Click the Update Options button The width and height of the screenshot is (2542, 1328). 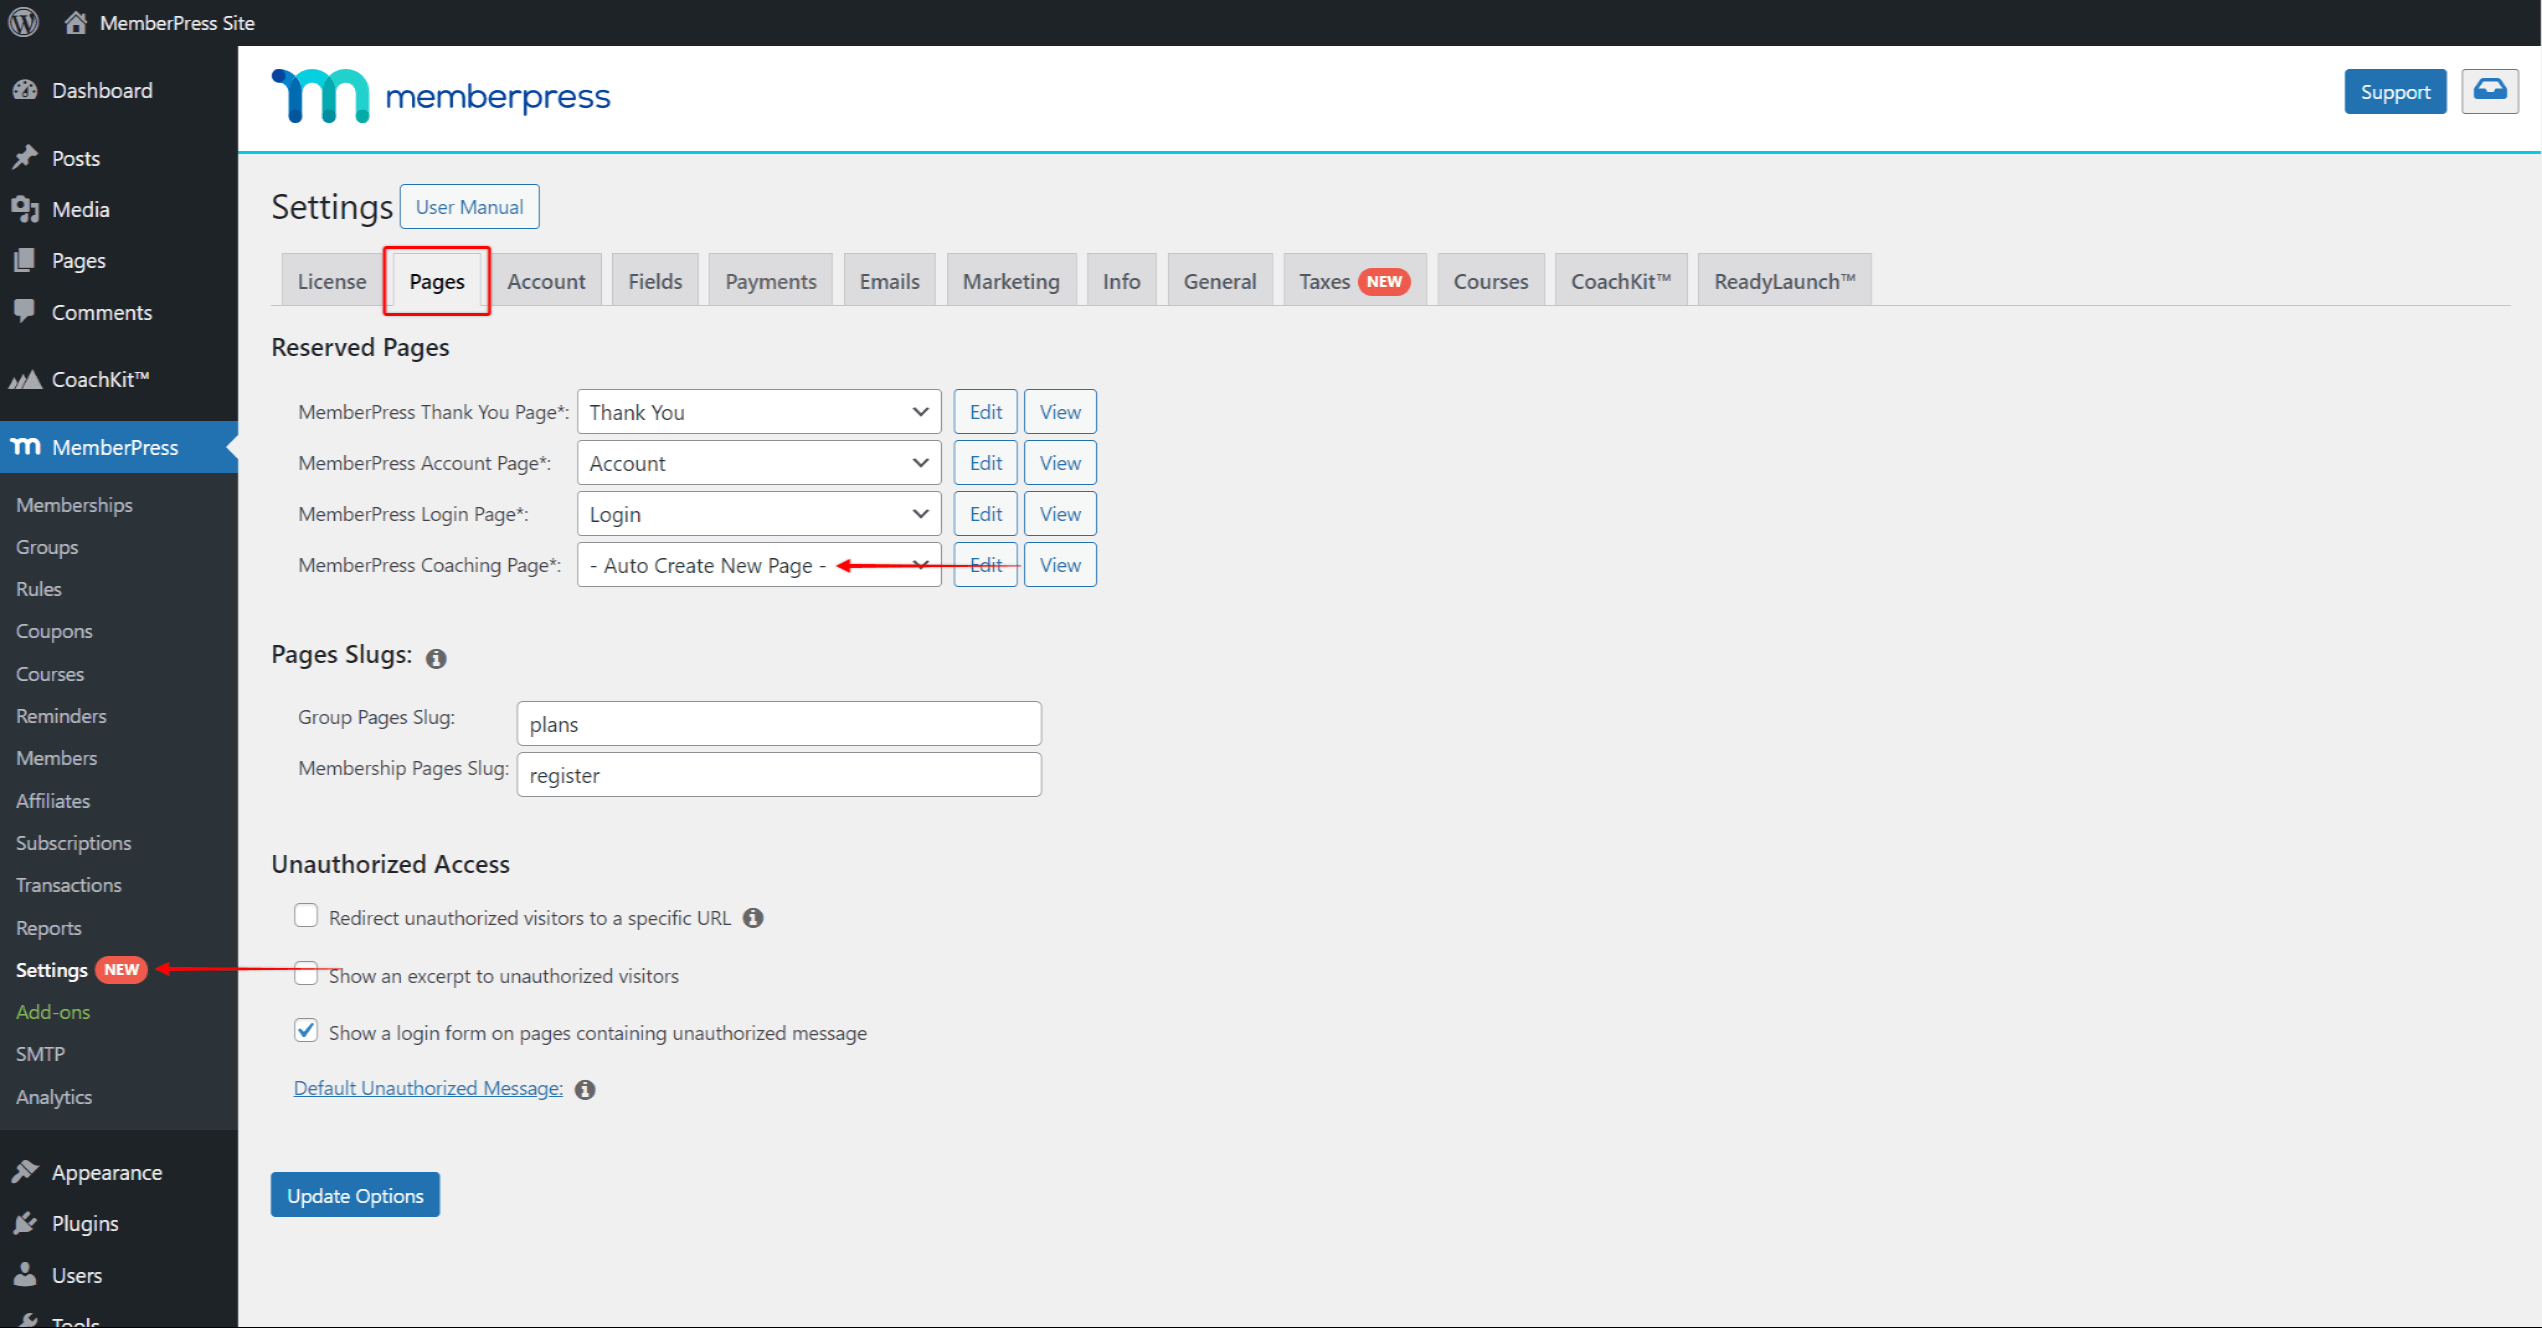coord(355,1195)
